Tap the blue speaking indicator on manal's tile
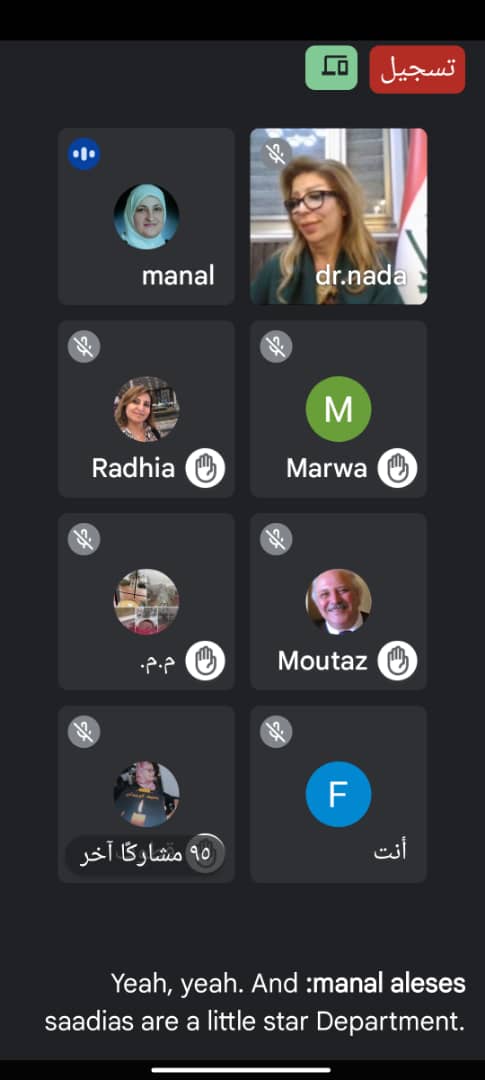 (84, 154)
